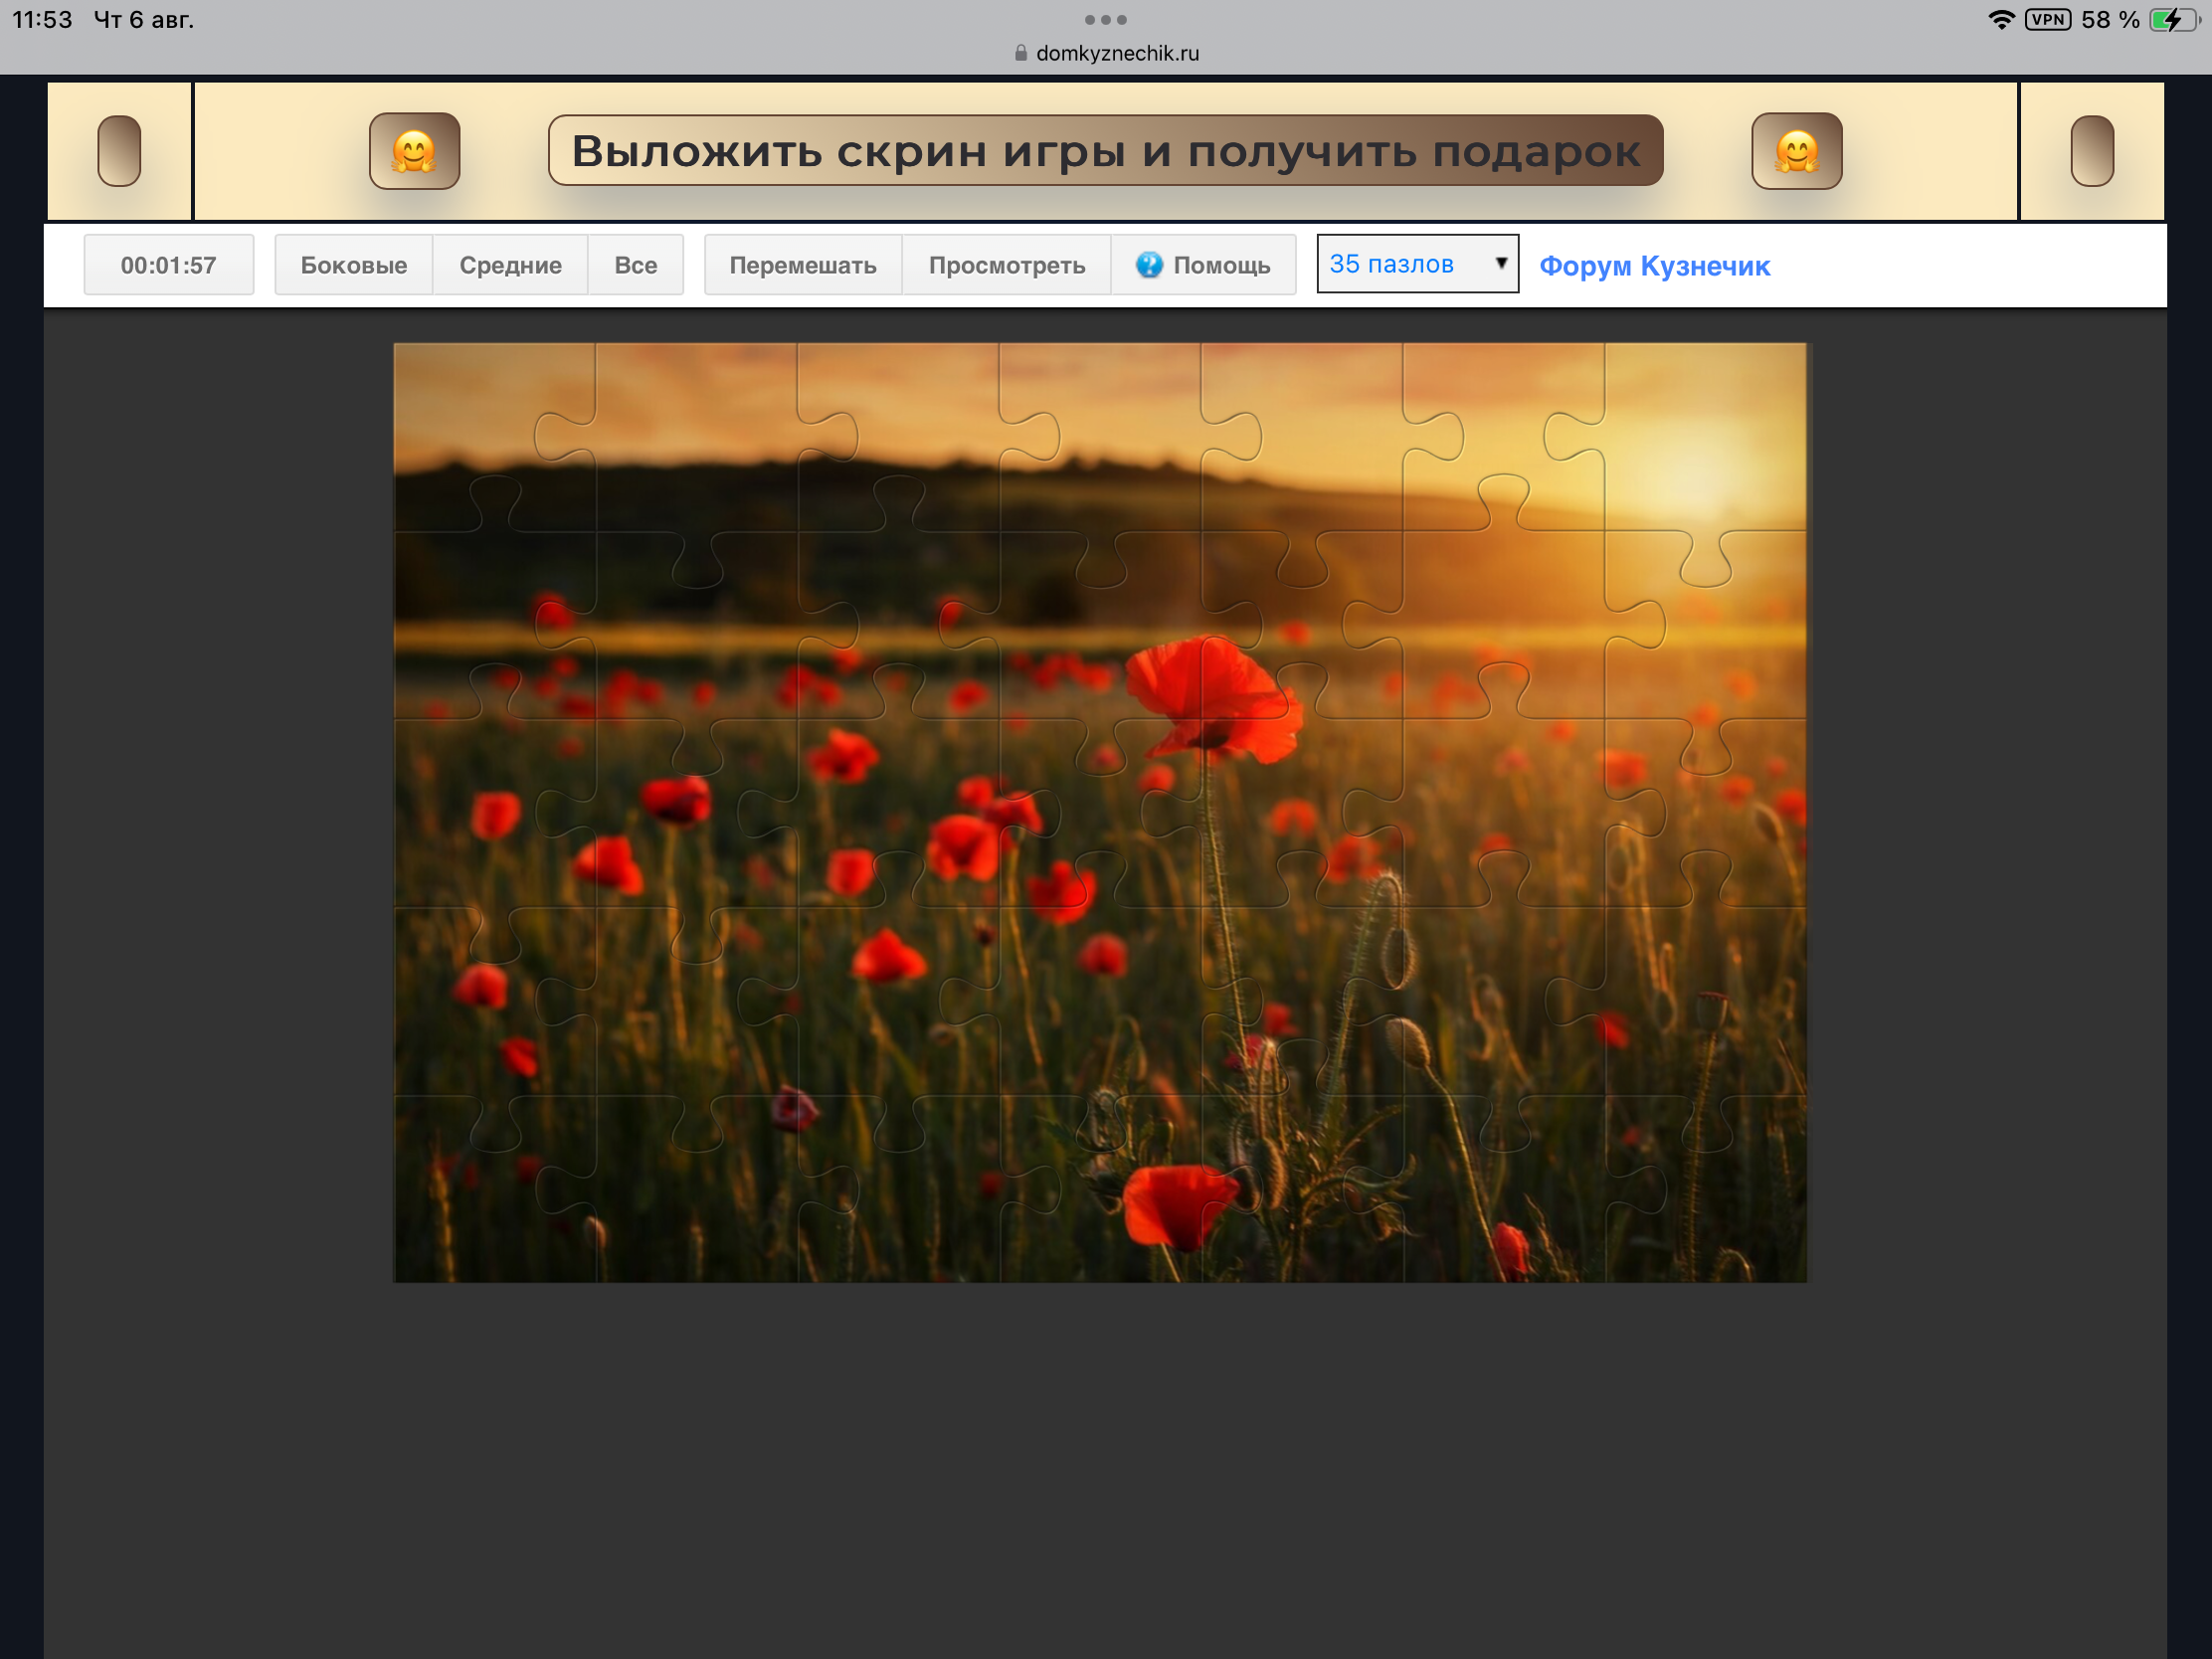Screen dimensions: 2212x1659
Task: Tap the battery status icon
Action: coord(2174,20)
